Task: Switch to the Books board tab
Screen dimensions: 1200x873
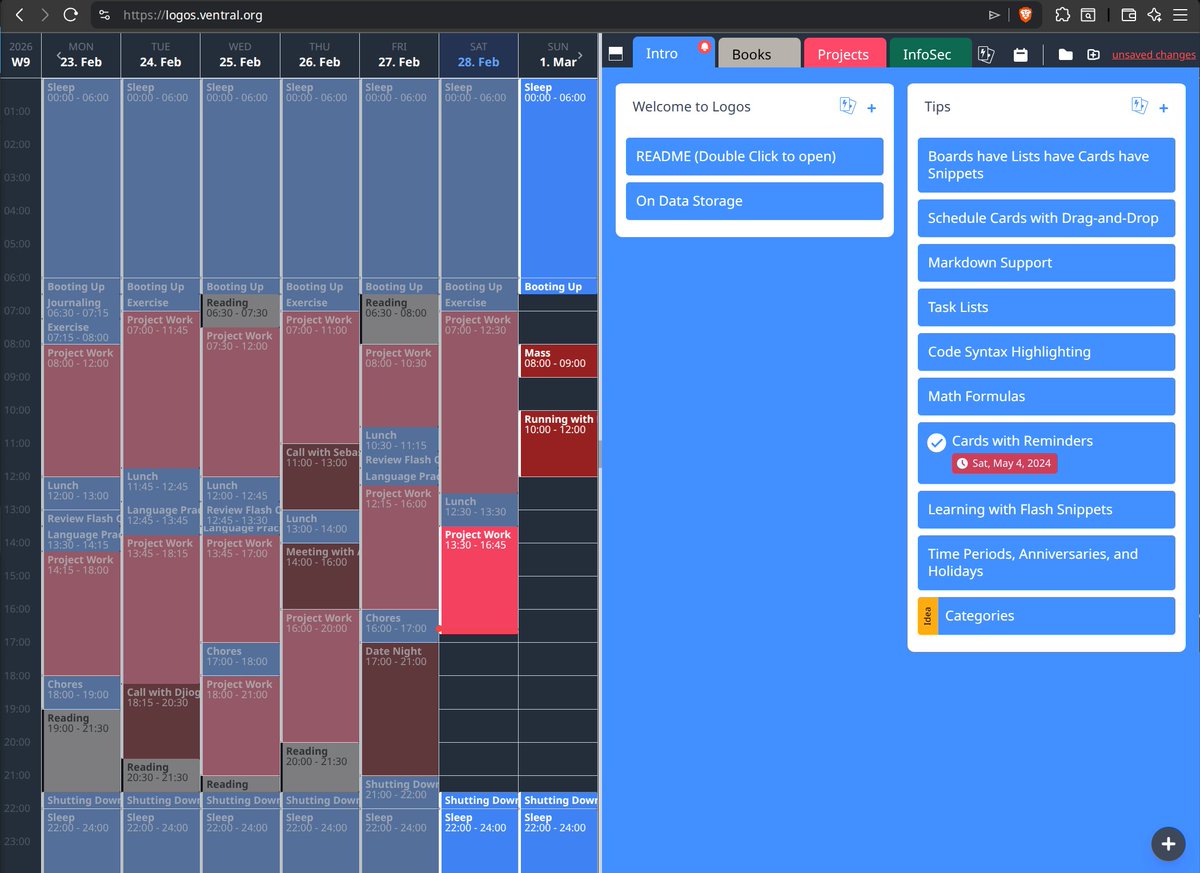Action: point(759,54)
